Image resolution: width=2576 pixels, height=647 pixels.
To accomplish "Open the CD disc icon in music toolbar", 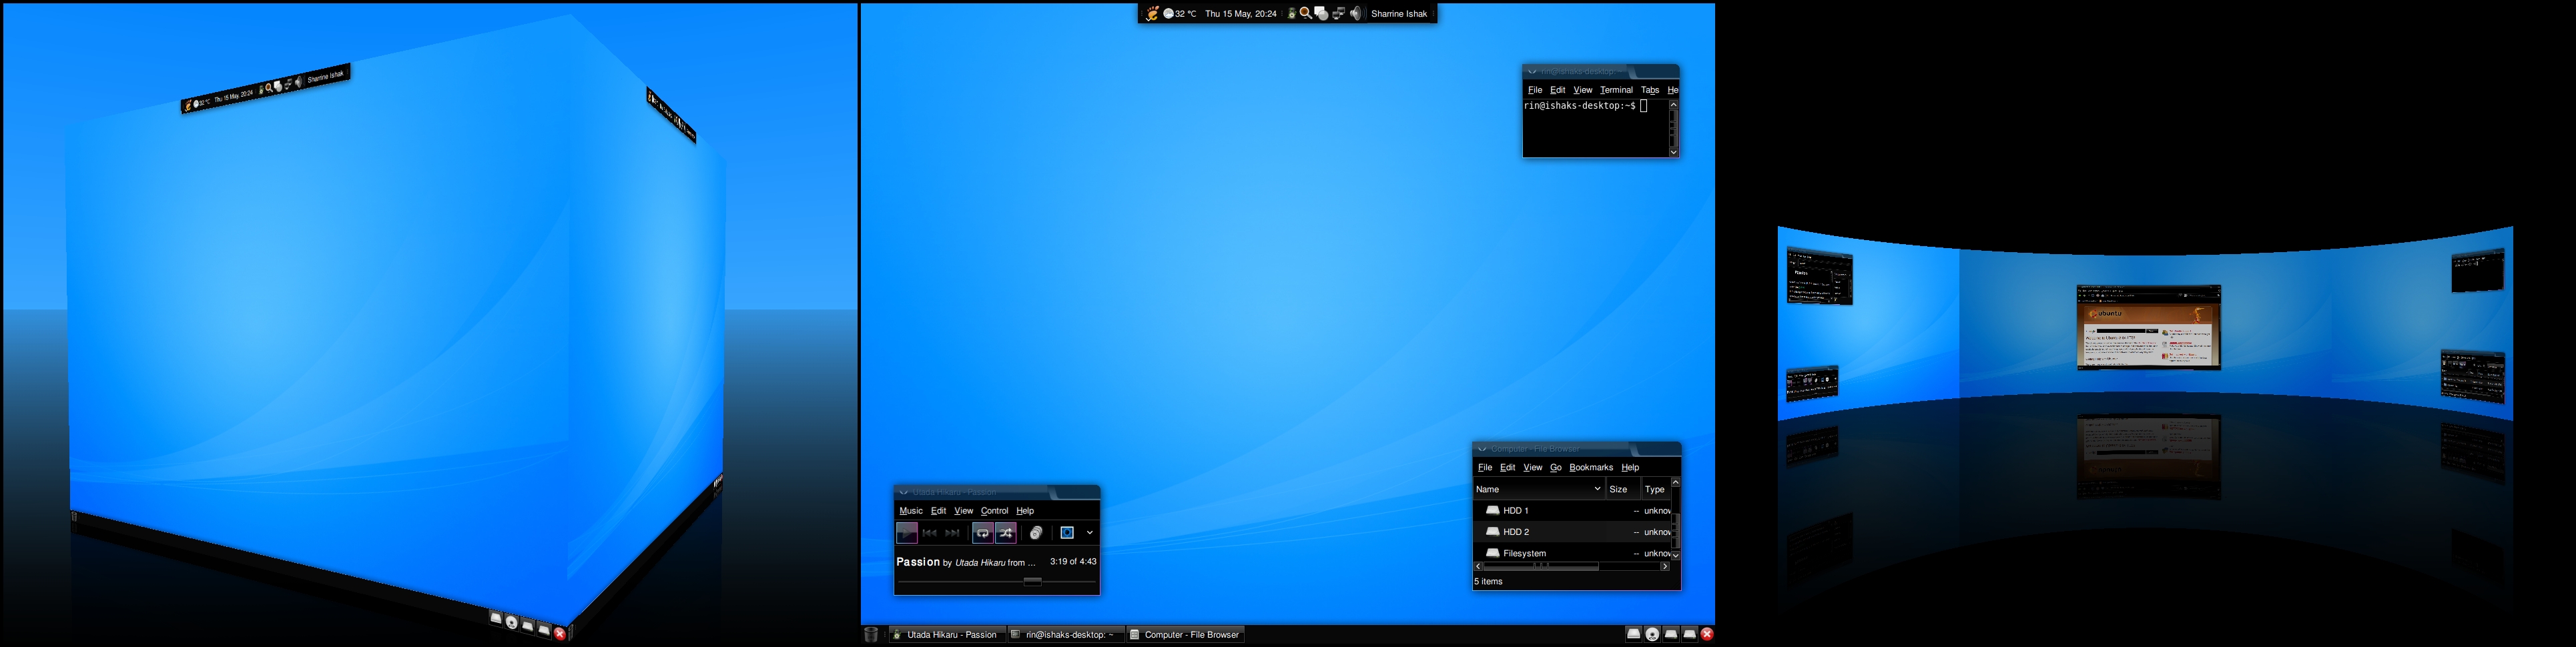I will coord(1036,533).
